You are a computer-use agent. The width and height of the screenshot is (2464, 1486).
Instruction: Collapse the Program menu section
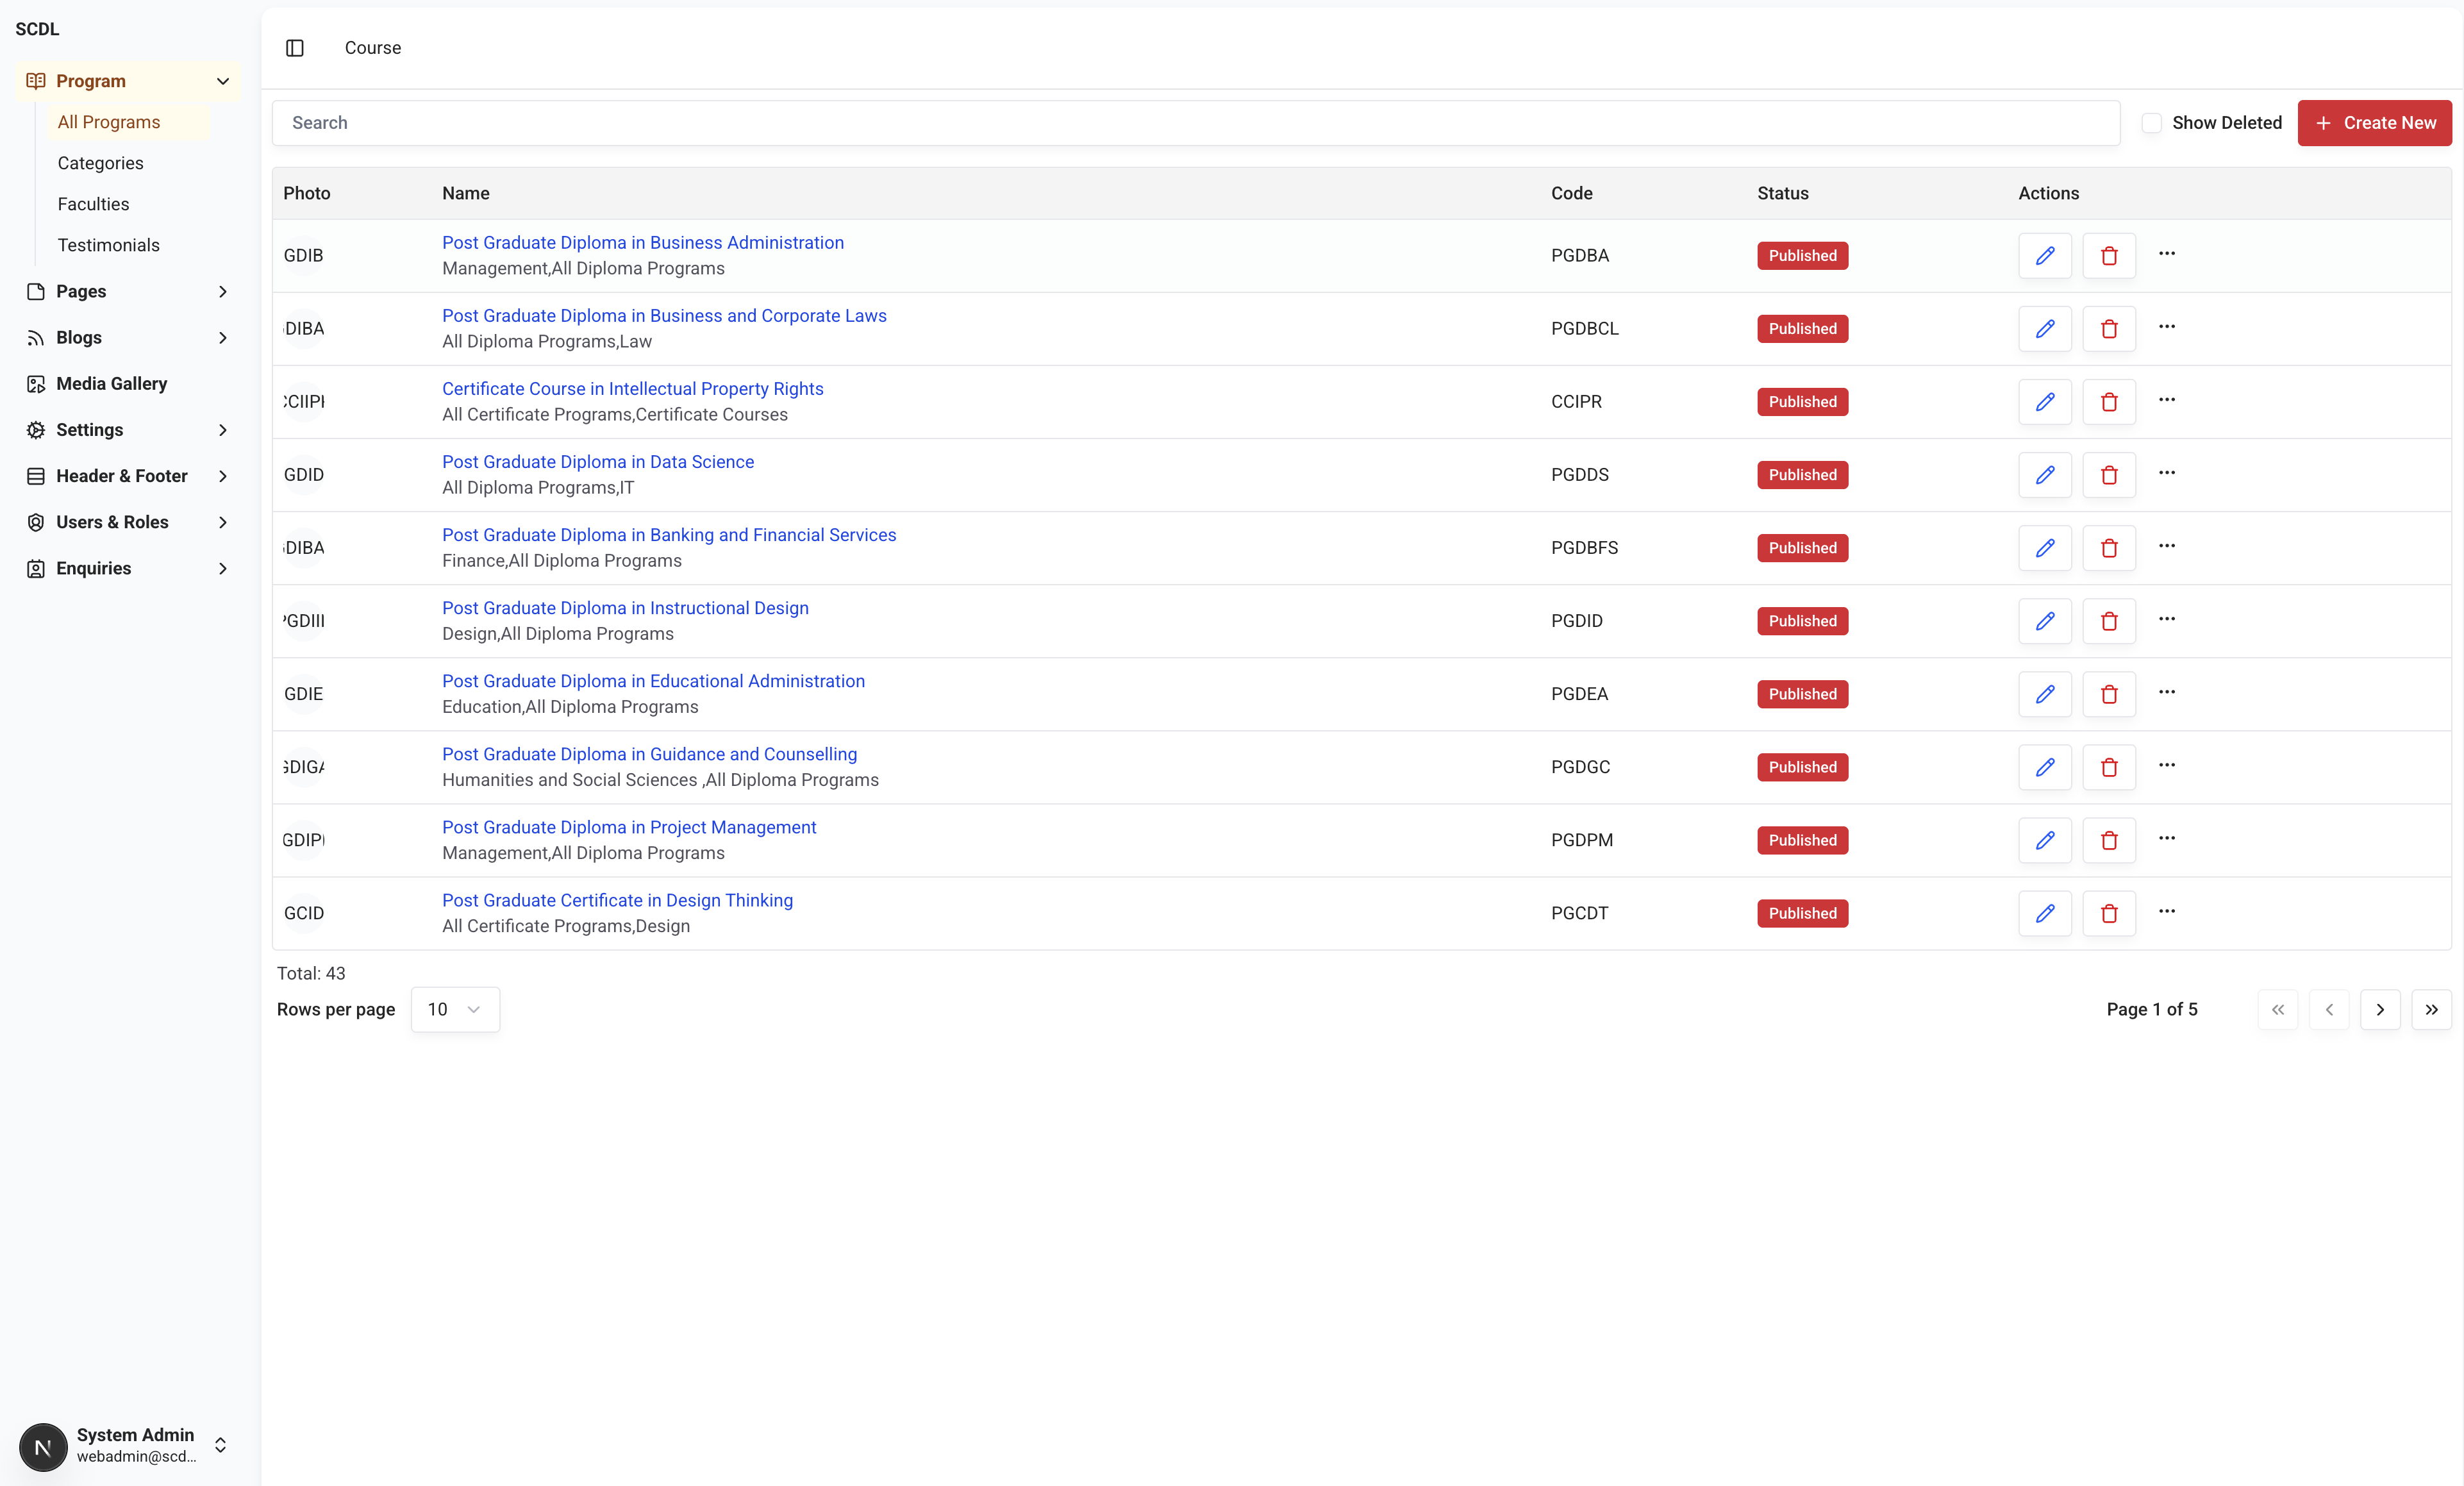point(223,81)
